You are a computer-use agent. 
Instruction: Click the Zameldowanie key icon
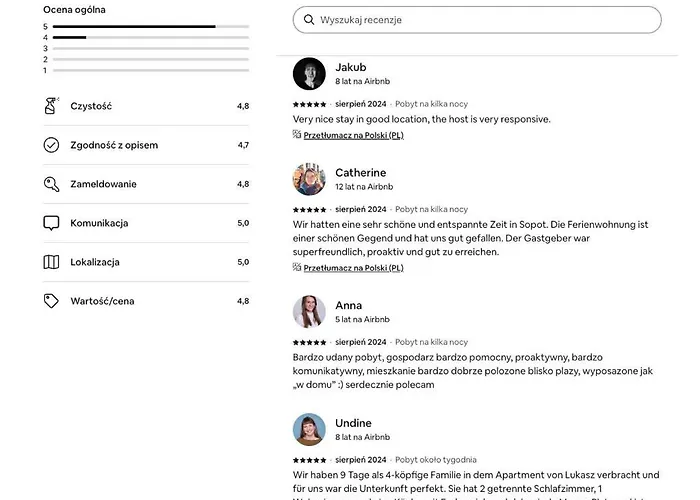click(x=52, y=184)
